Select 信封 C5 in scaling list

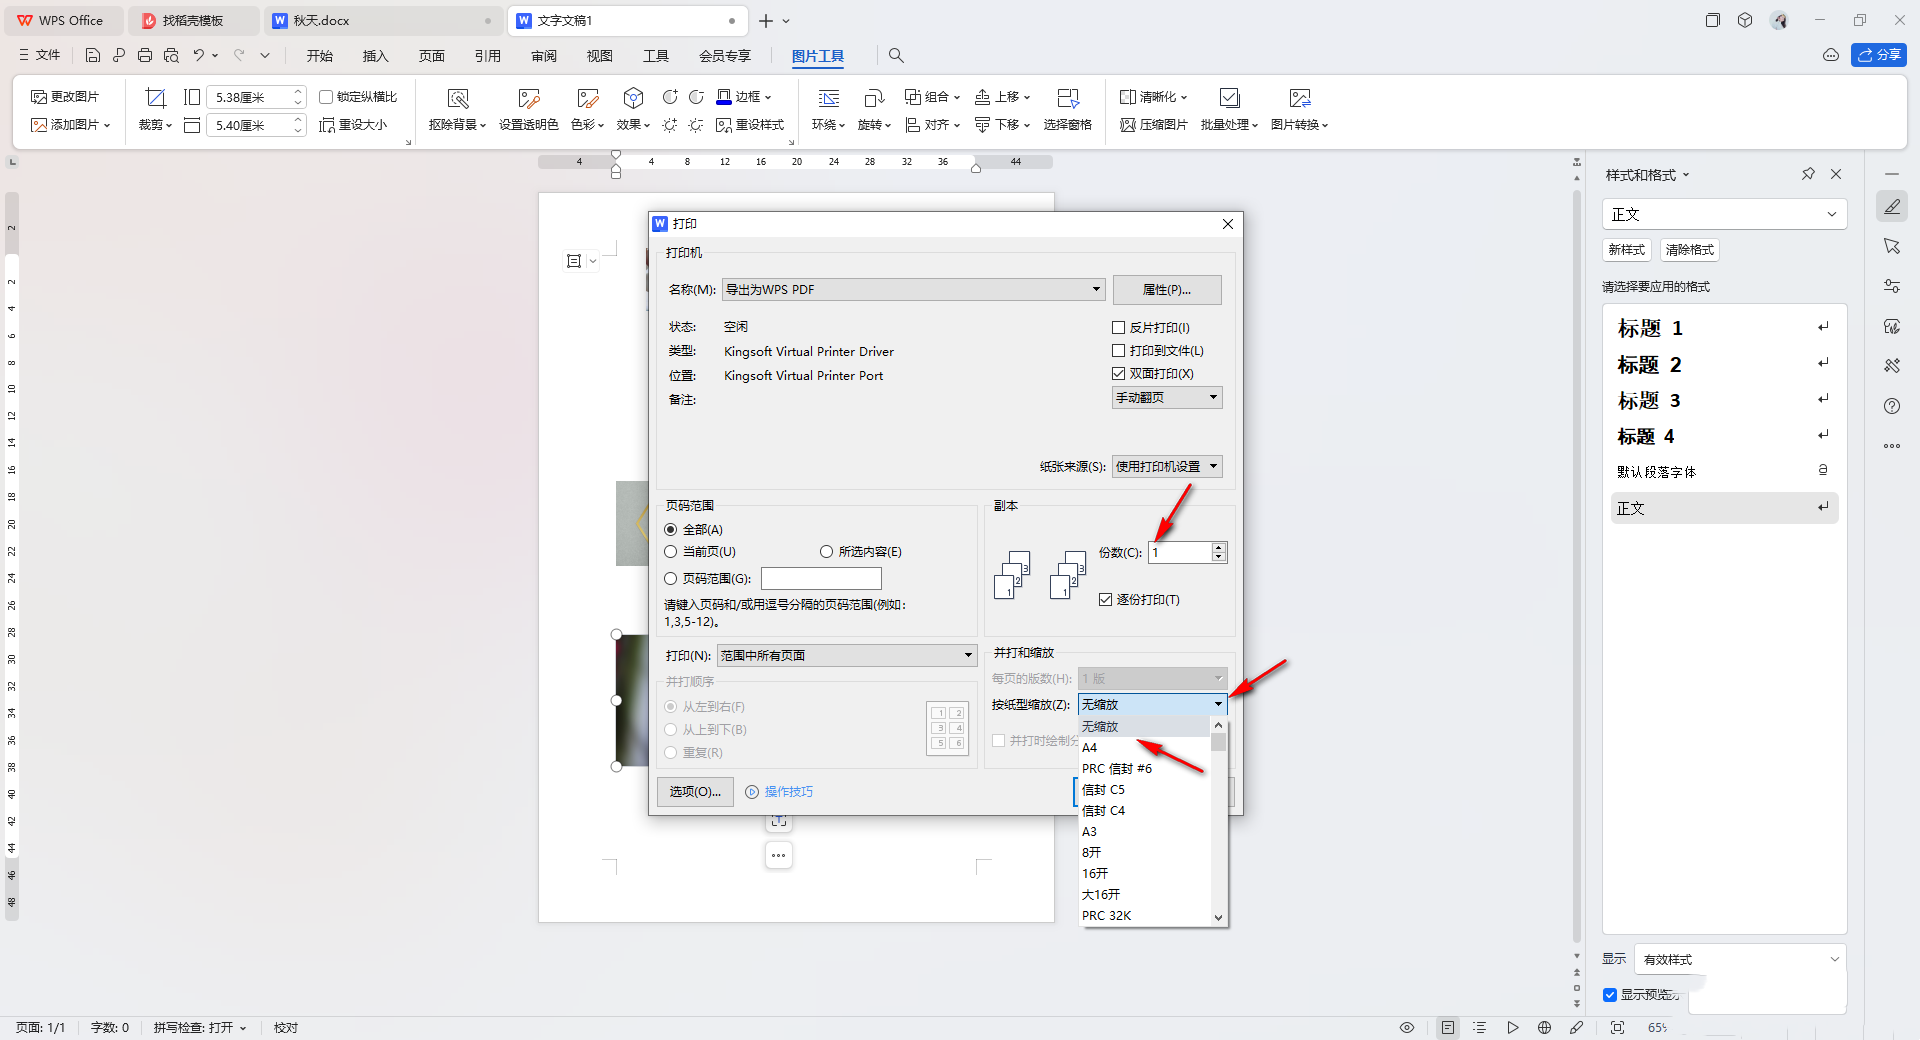pyautogui.click(x=1145, y=790)
